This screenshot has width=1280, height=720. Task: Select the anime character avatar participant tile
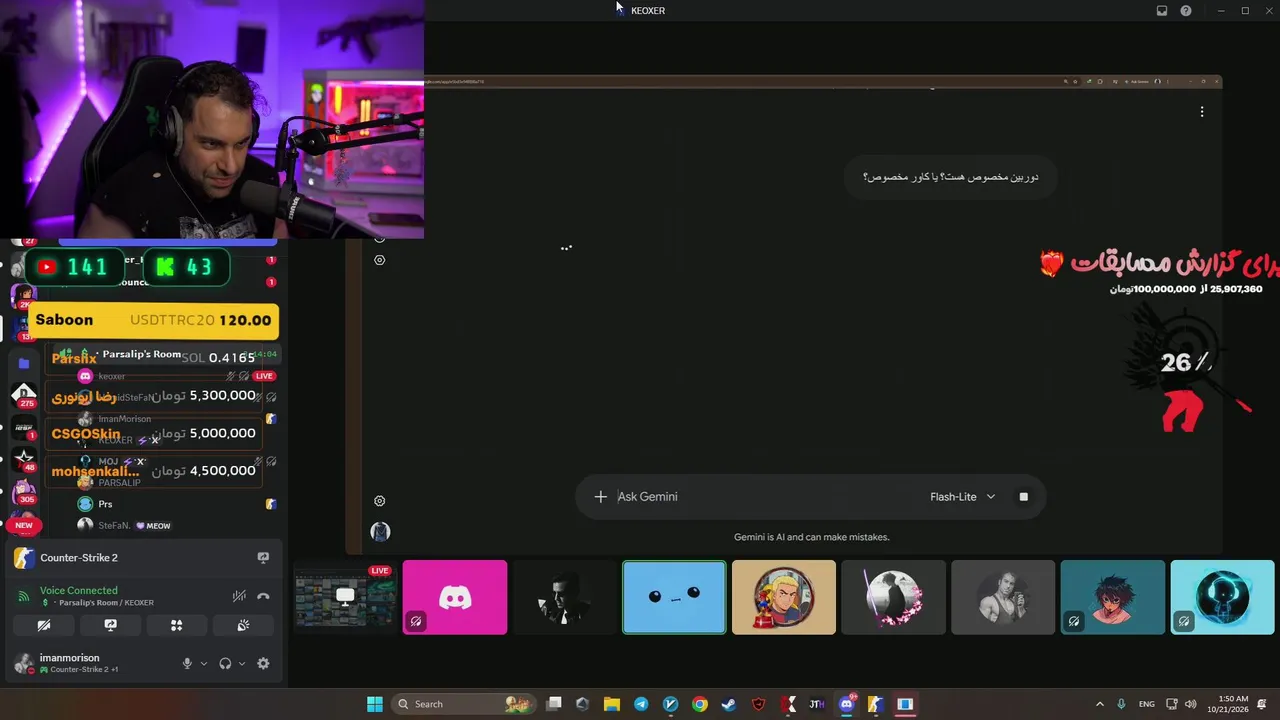coord(1113,597)
